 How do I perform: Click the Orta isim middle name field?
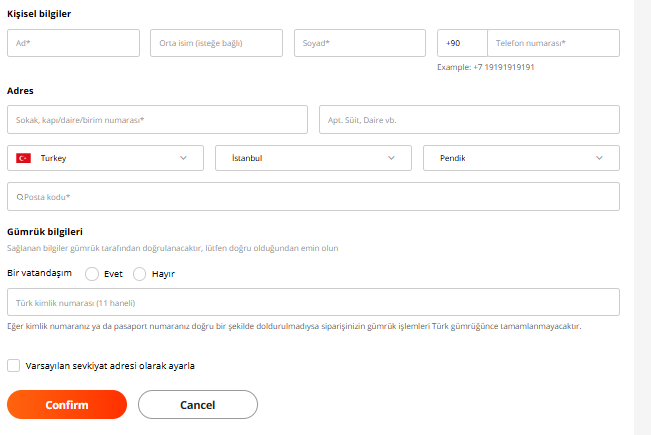(216, 43)
